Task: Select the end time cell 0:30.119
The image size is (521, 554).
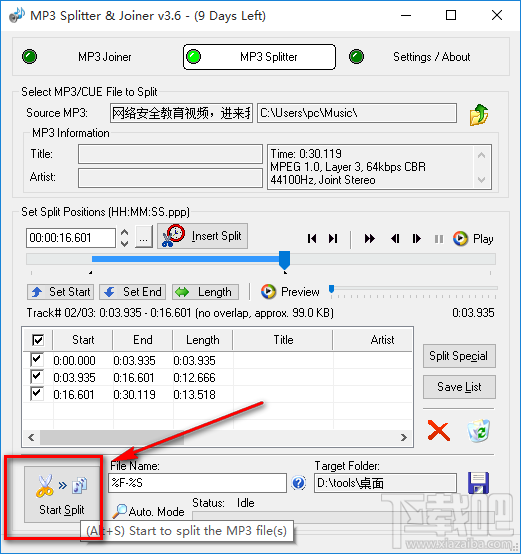Action: pos(134,395)
